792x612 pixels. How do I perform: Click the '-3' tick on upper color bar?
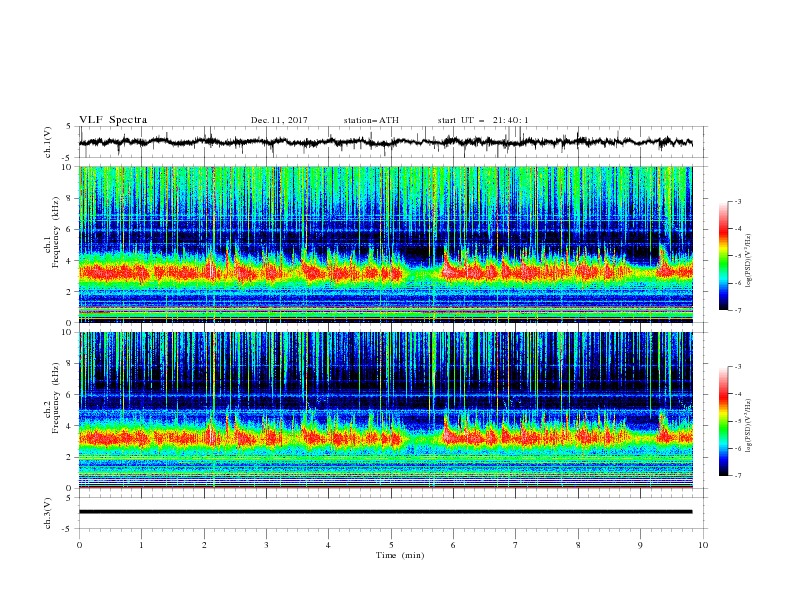pyautogui.click(x=738, y=201)
